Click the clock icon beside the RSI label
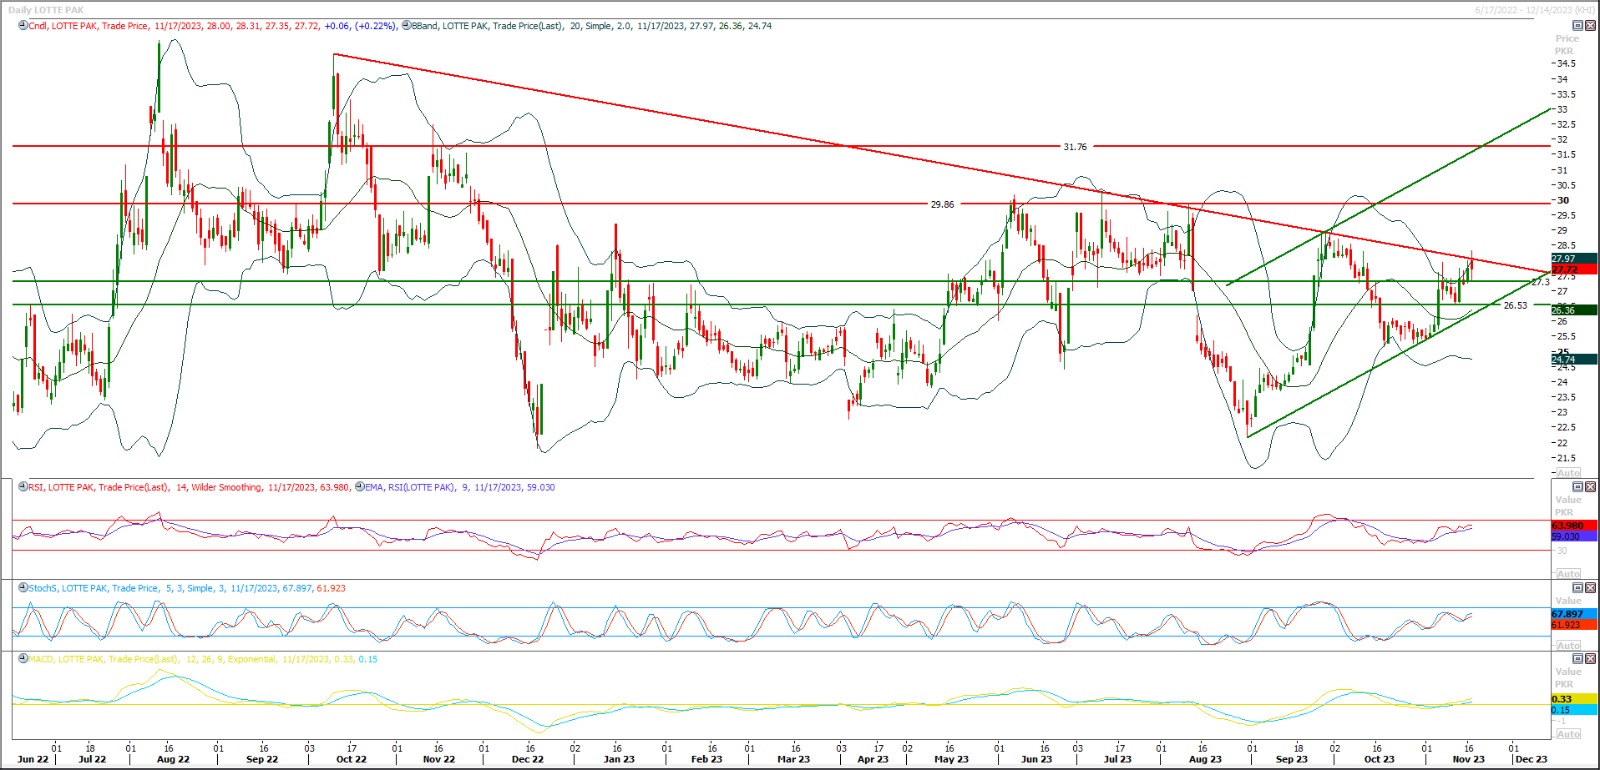 coord(23,487)
